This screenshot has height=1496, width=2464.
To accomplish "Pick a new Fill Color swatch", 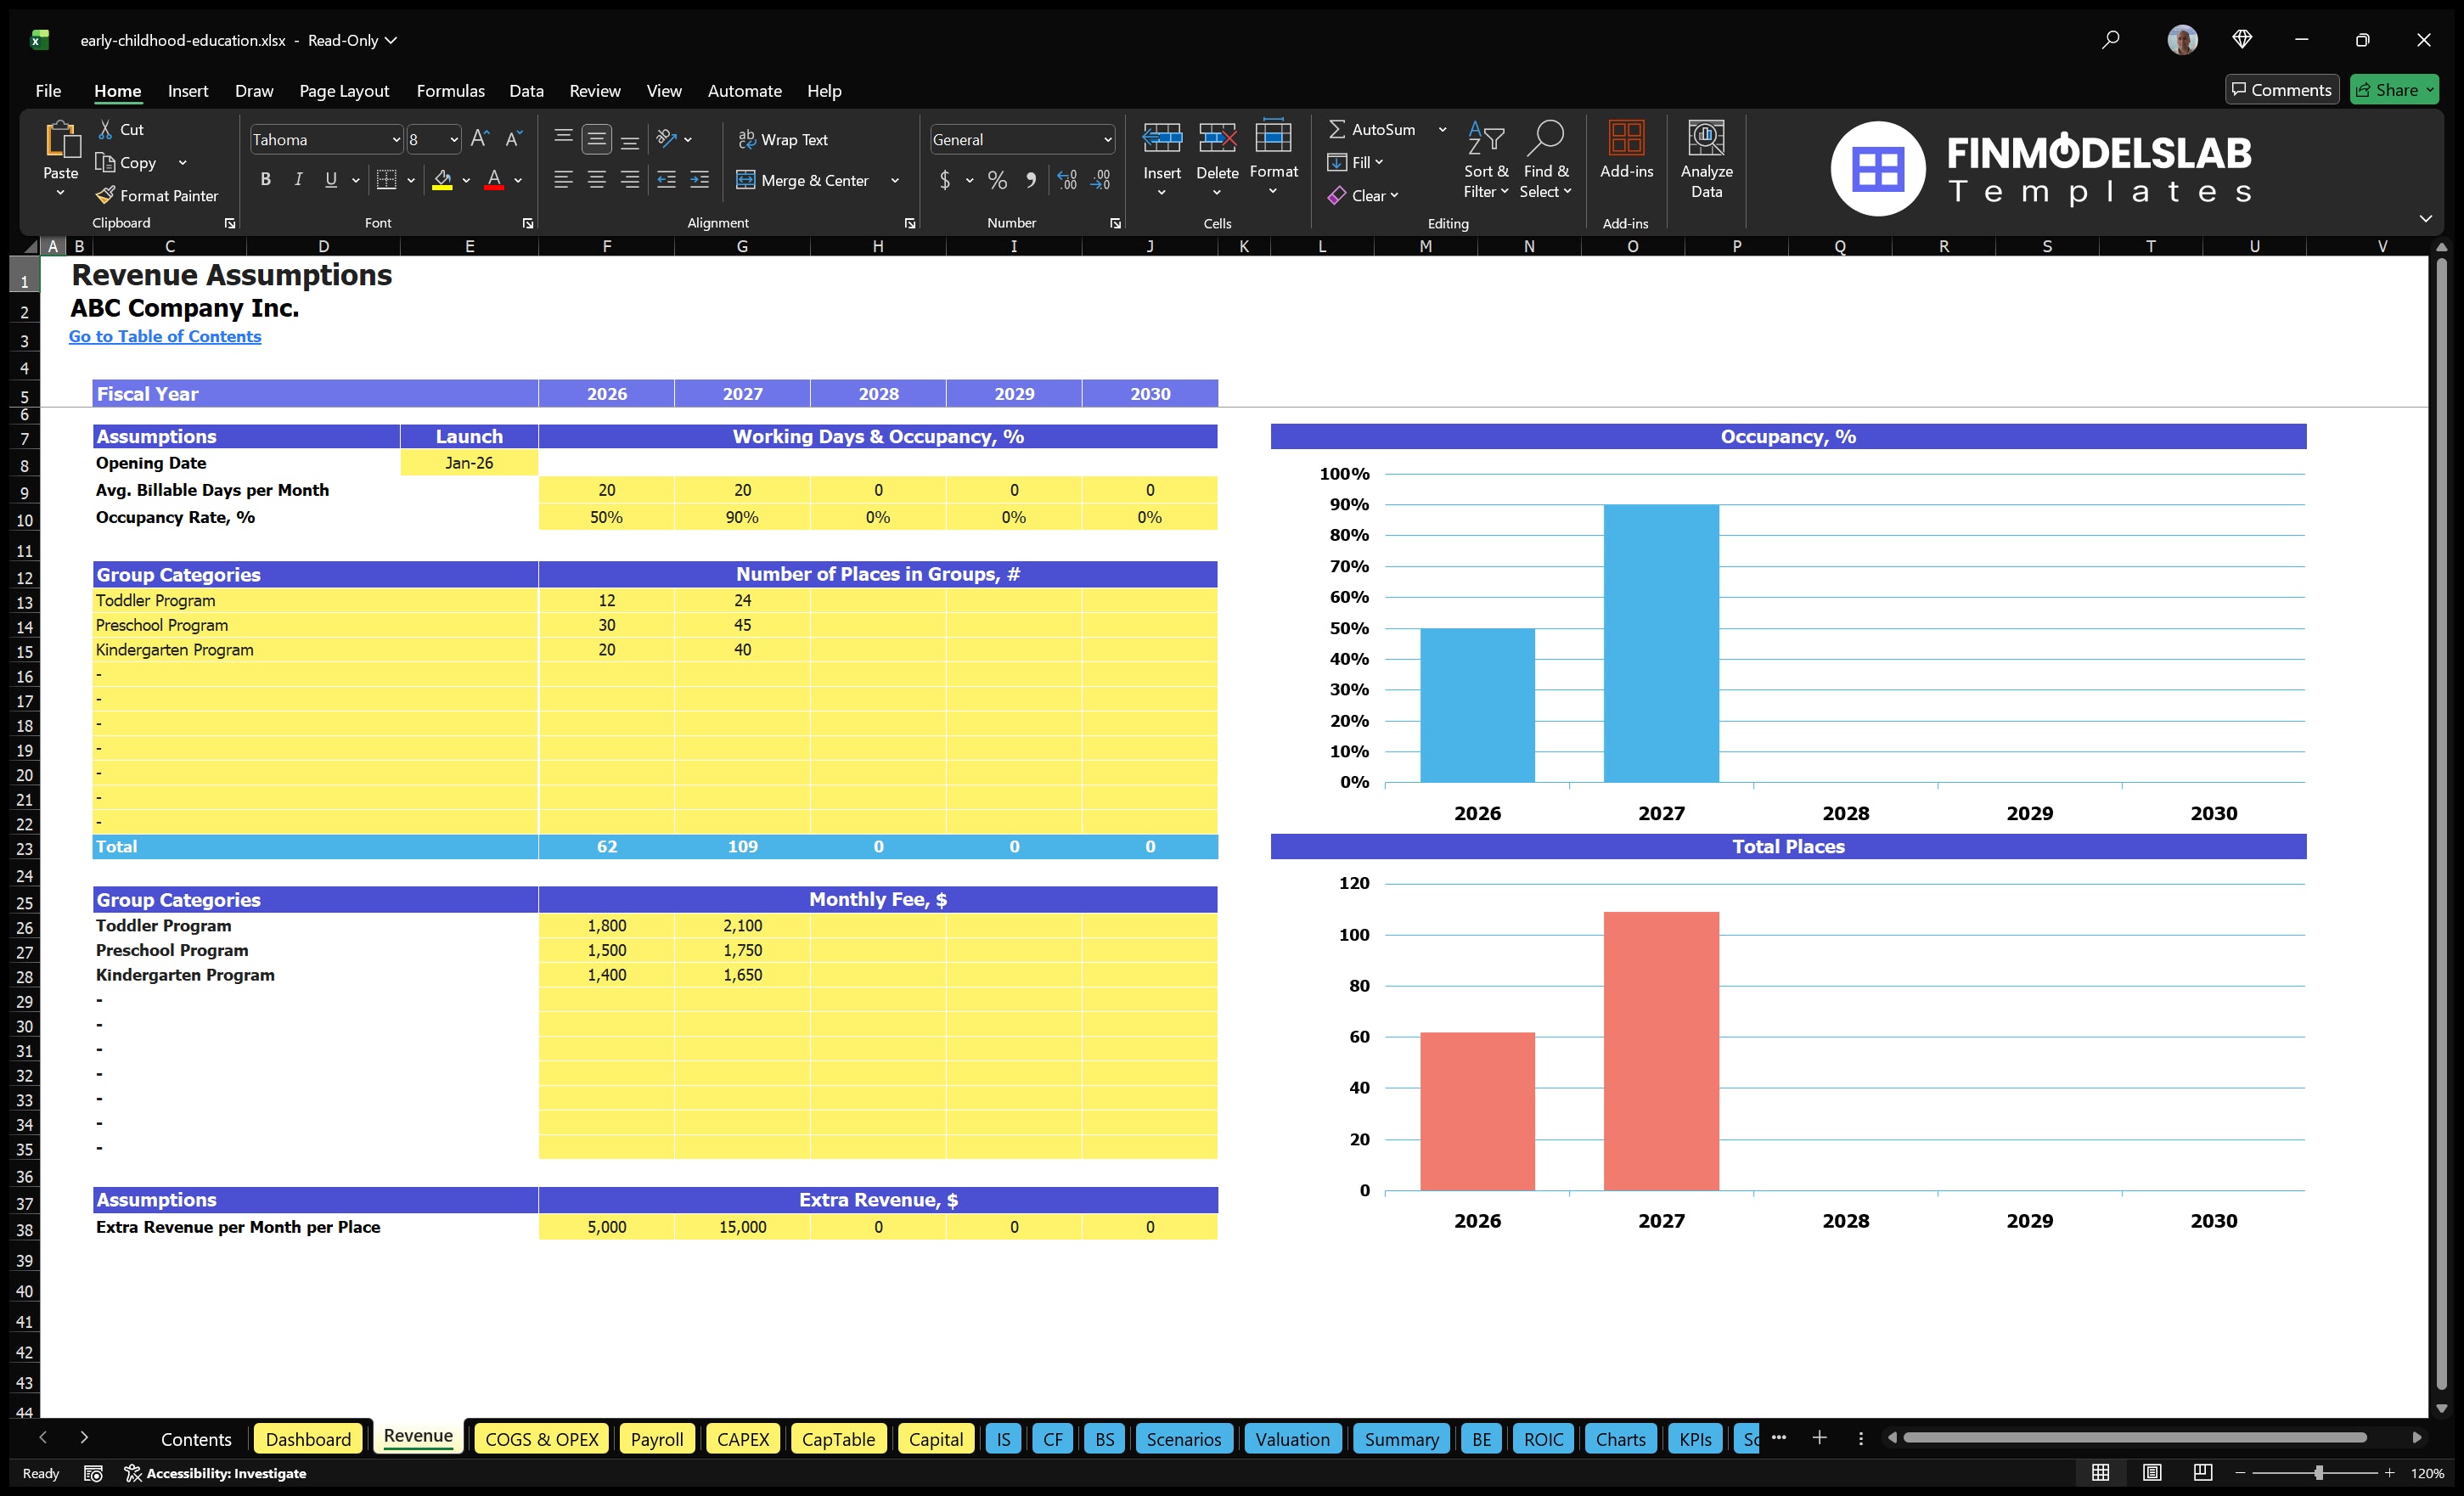I will pyautogui.click(x=465, y=181).
